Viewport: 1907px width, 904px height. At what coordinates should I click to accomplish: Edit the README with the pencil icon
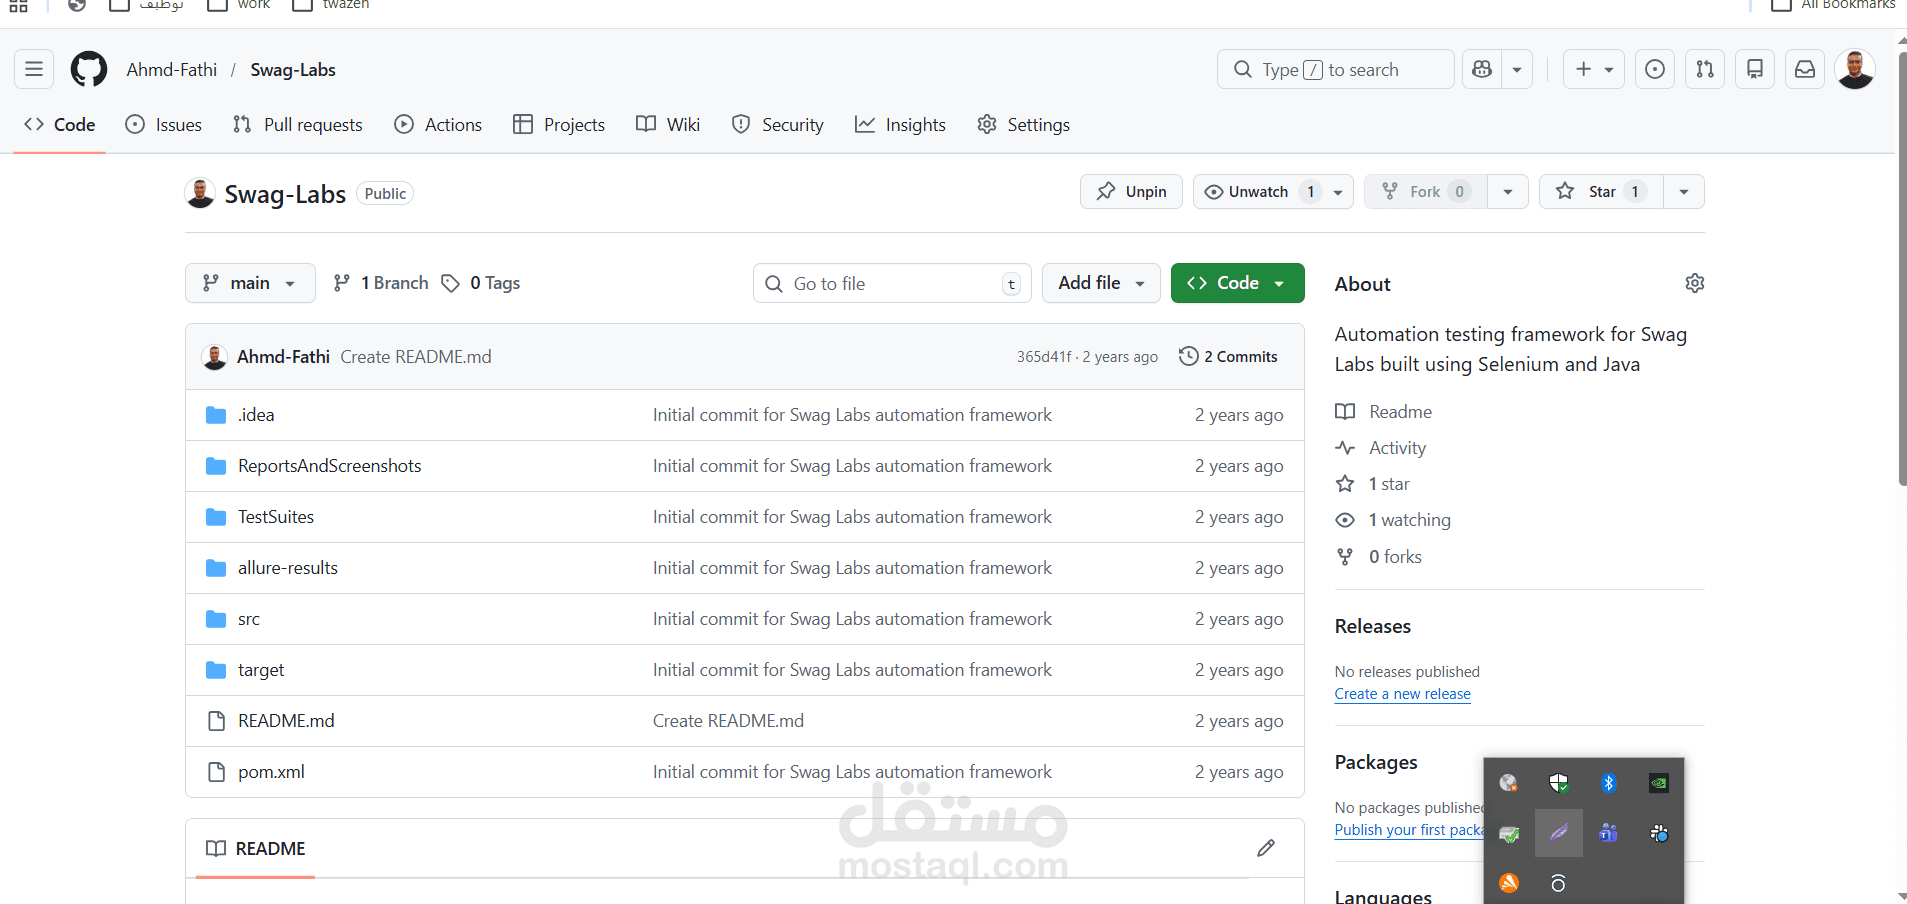pyautogui.click(x=1265, y=848)
